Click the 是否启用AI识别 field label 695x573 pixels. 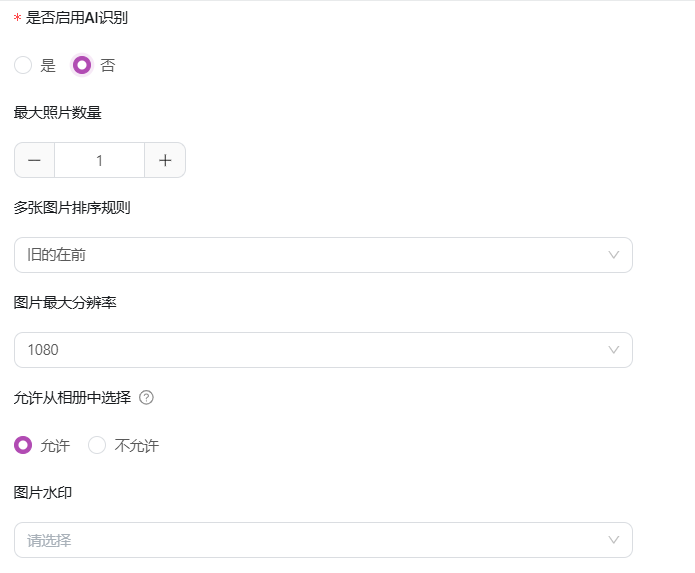(x=77, y=18)
